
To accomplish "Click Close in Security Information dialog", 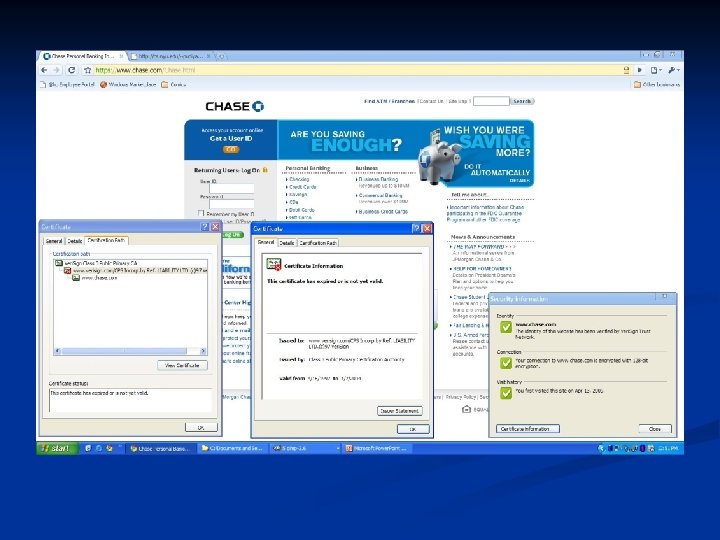I will [x=655, y=429].
